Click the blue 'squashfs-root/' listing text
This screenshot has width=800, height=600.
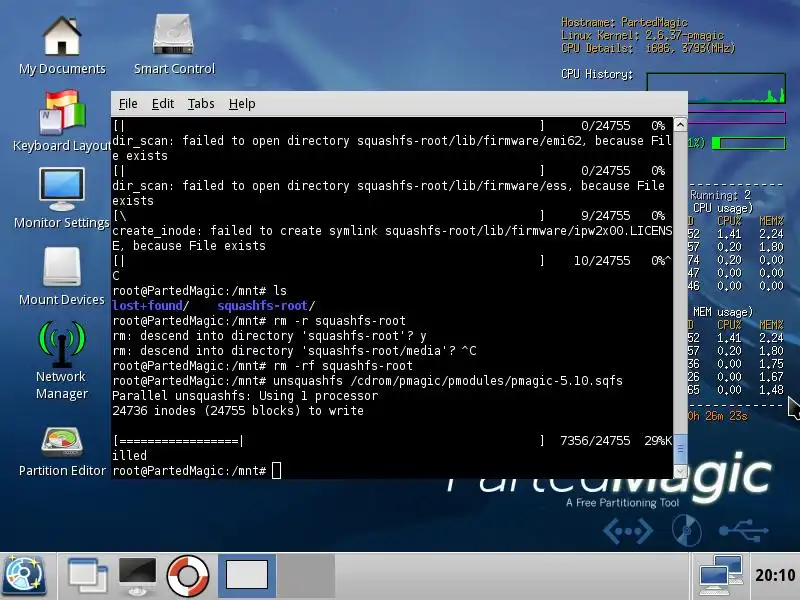point(266,306)
